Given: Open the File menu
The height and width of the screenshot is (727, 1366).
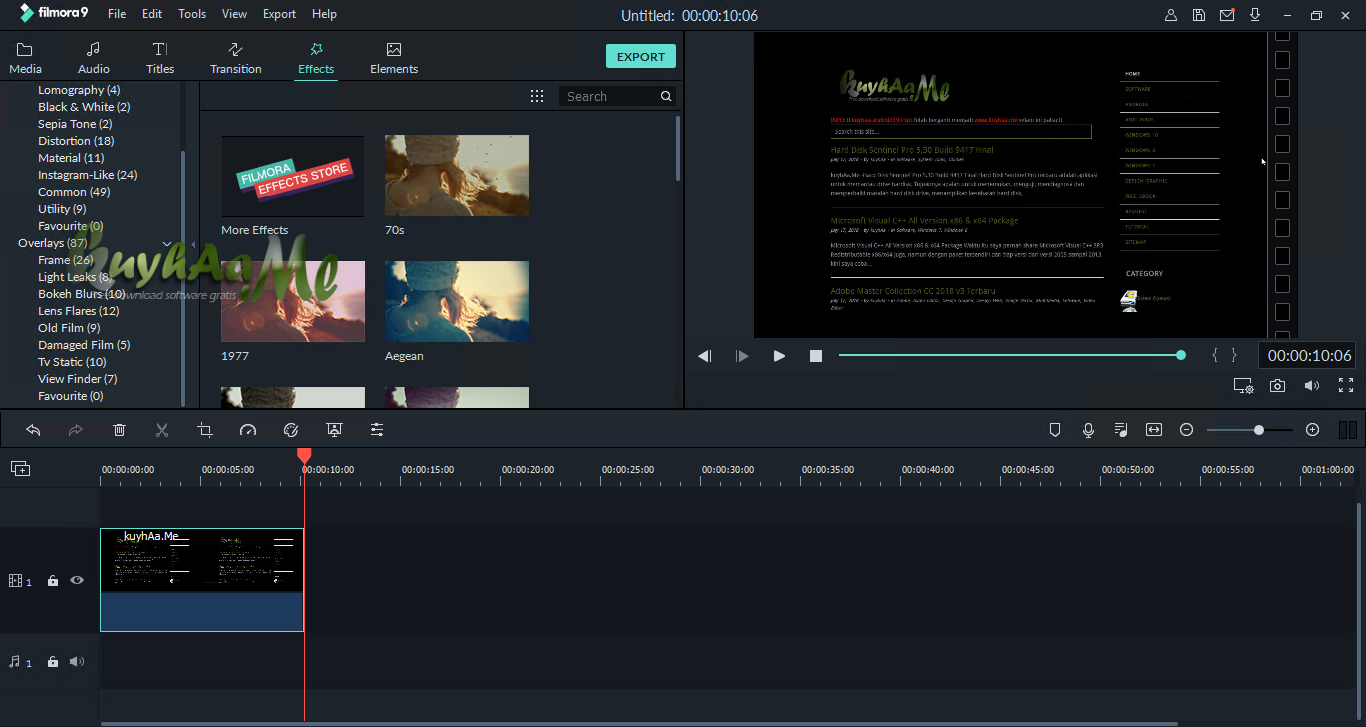Looking at the screenshot, I should (117, 14).
